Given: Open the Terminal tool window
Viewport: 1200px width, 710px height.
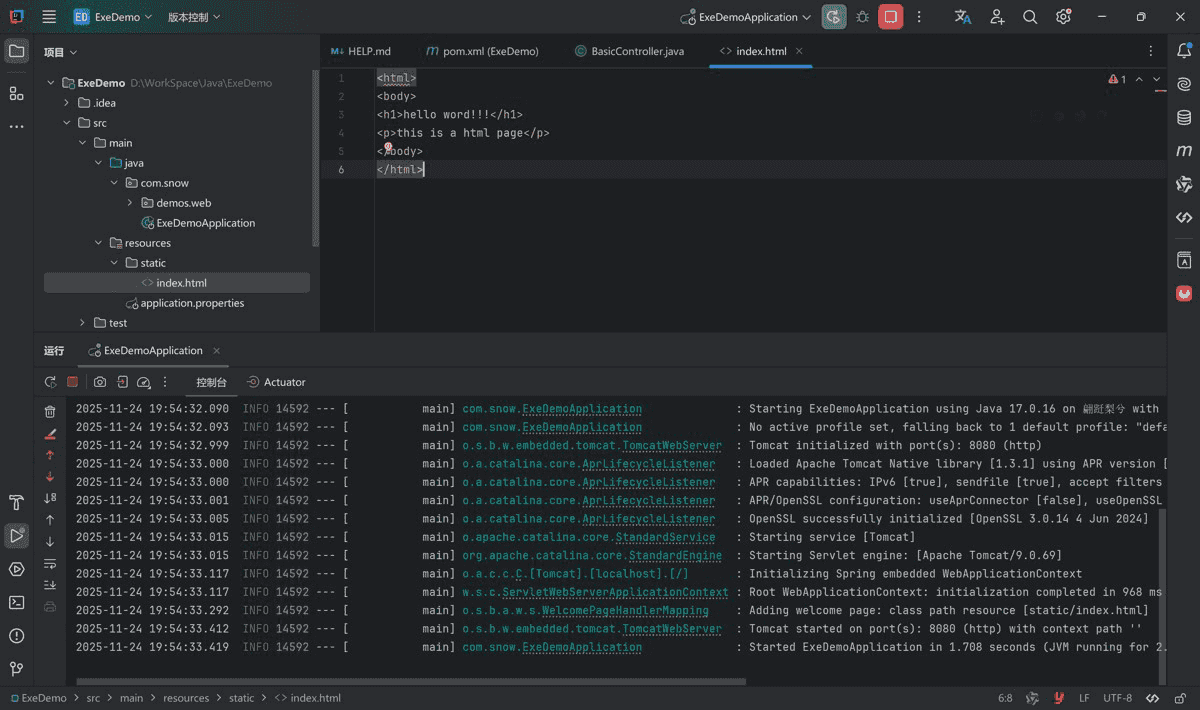Looking at the screenshot, I should 16,602.
